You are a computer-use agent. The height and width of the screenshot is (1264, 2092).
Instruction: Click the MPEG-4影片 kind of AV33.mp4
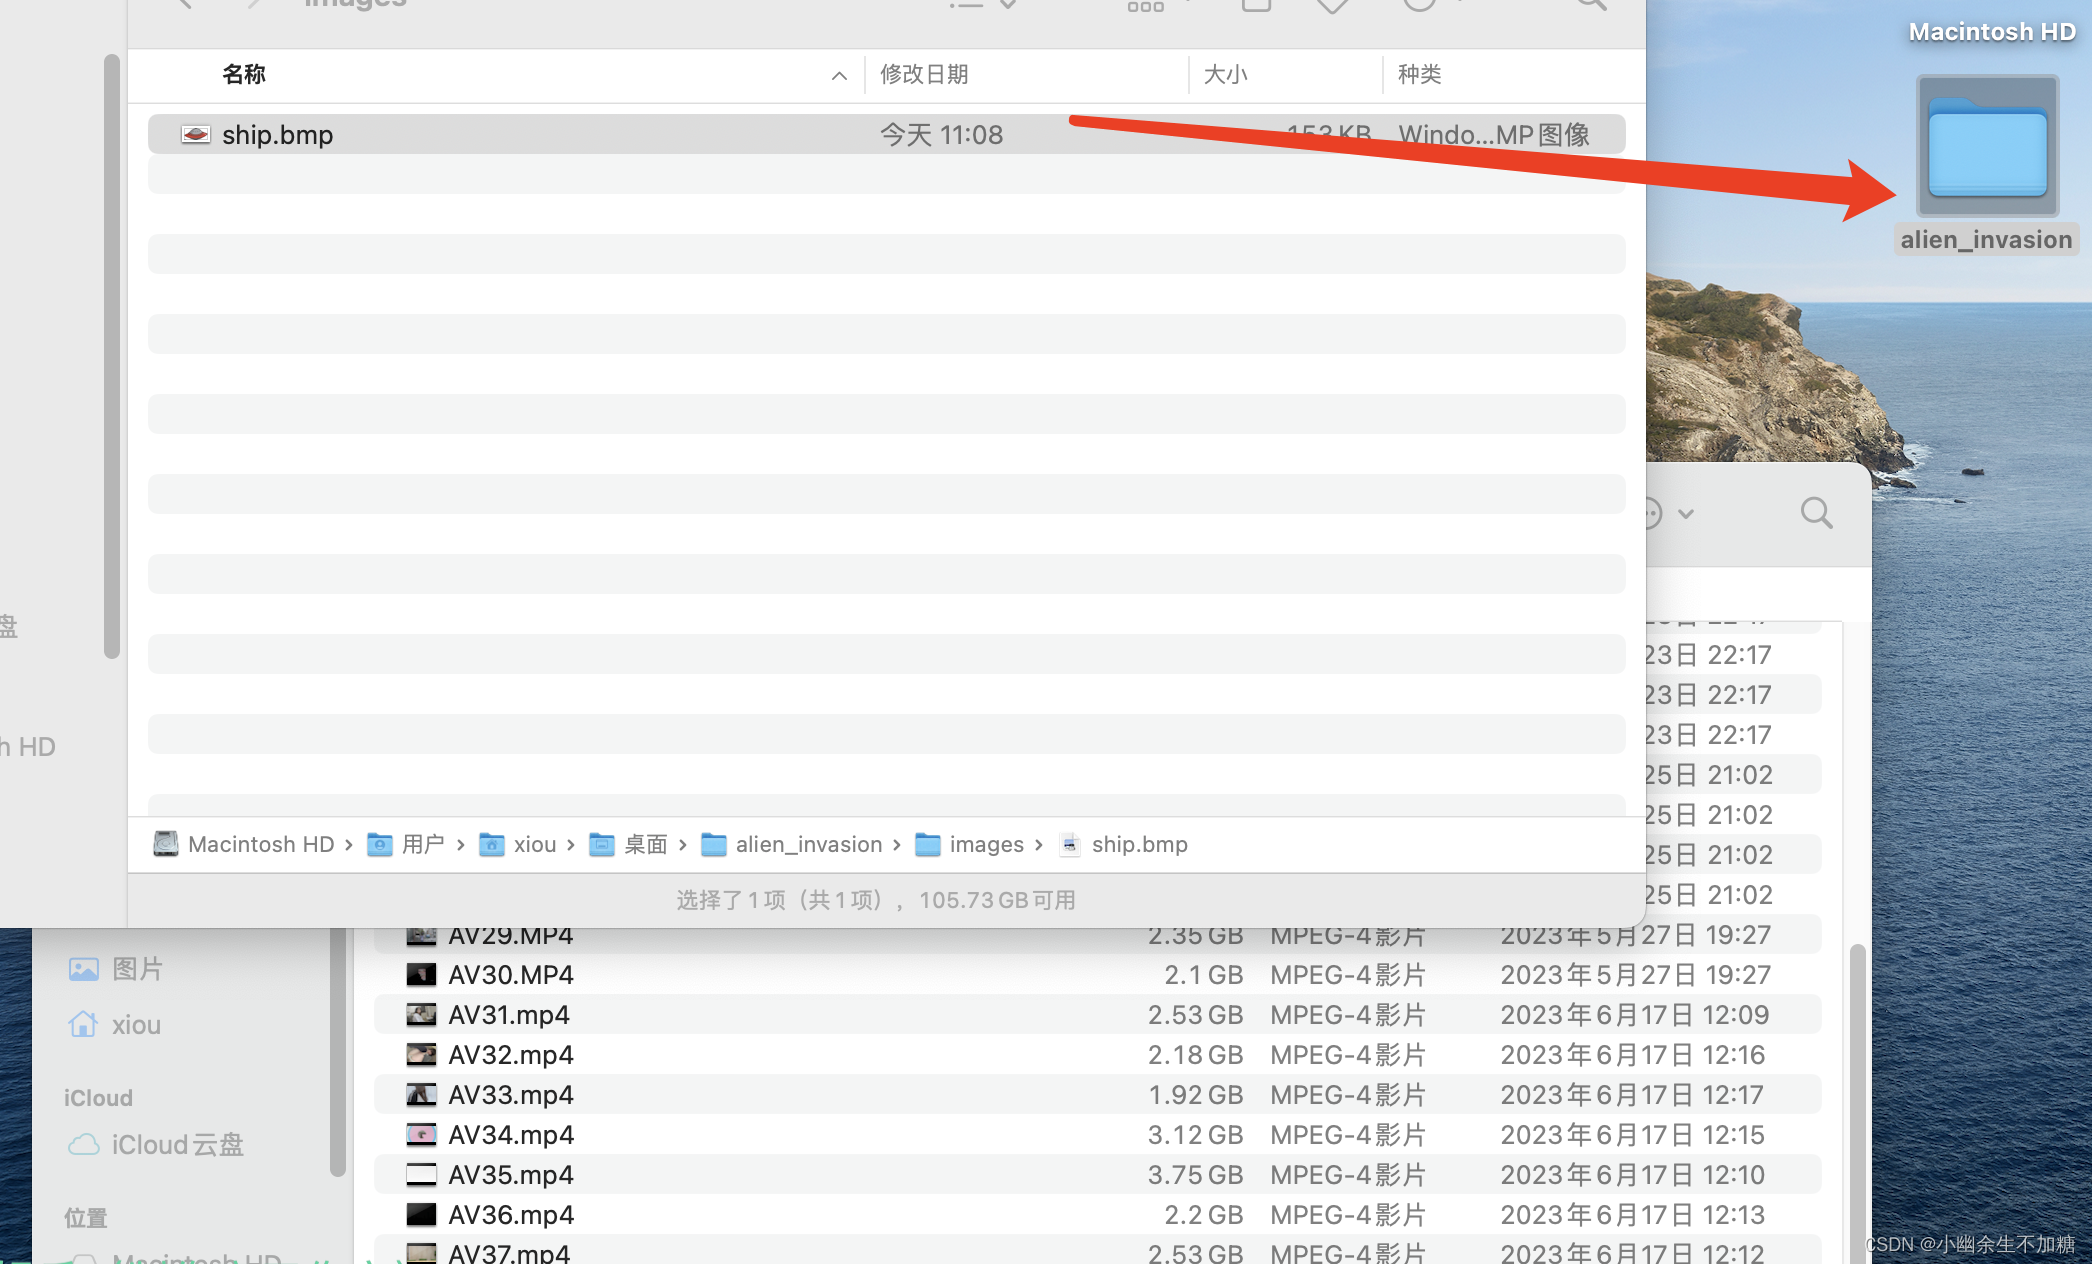[1348, 1094]
